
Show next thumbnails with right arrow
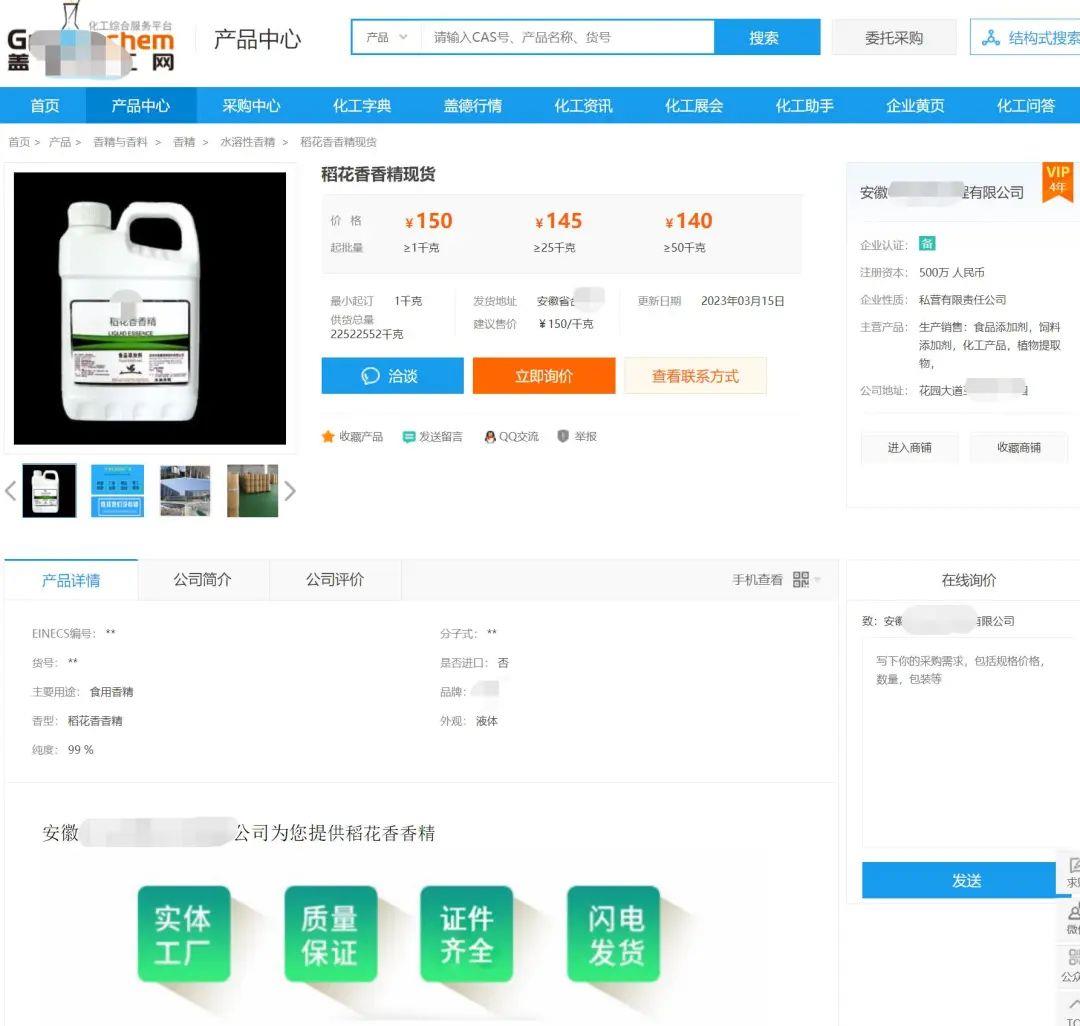pyautogui.click(x=290, y=491)
